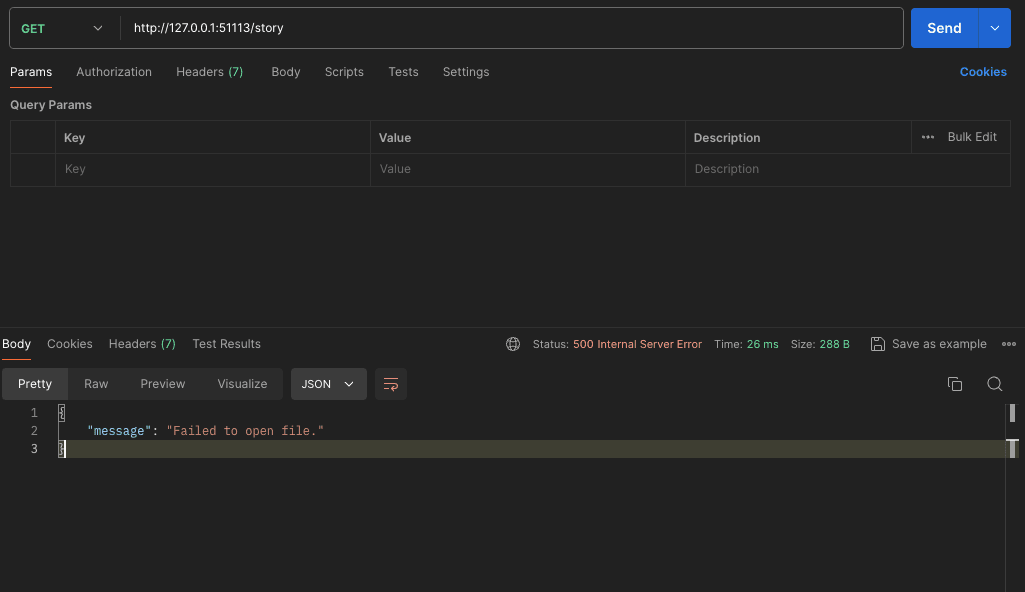The image size is (1025, 592).
Task: Go to the Settings tab
Action: 465,72
